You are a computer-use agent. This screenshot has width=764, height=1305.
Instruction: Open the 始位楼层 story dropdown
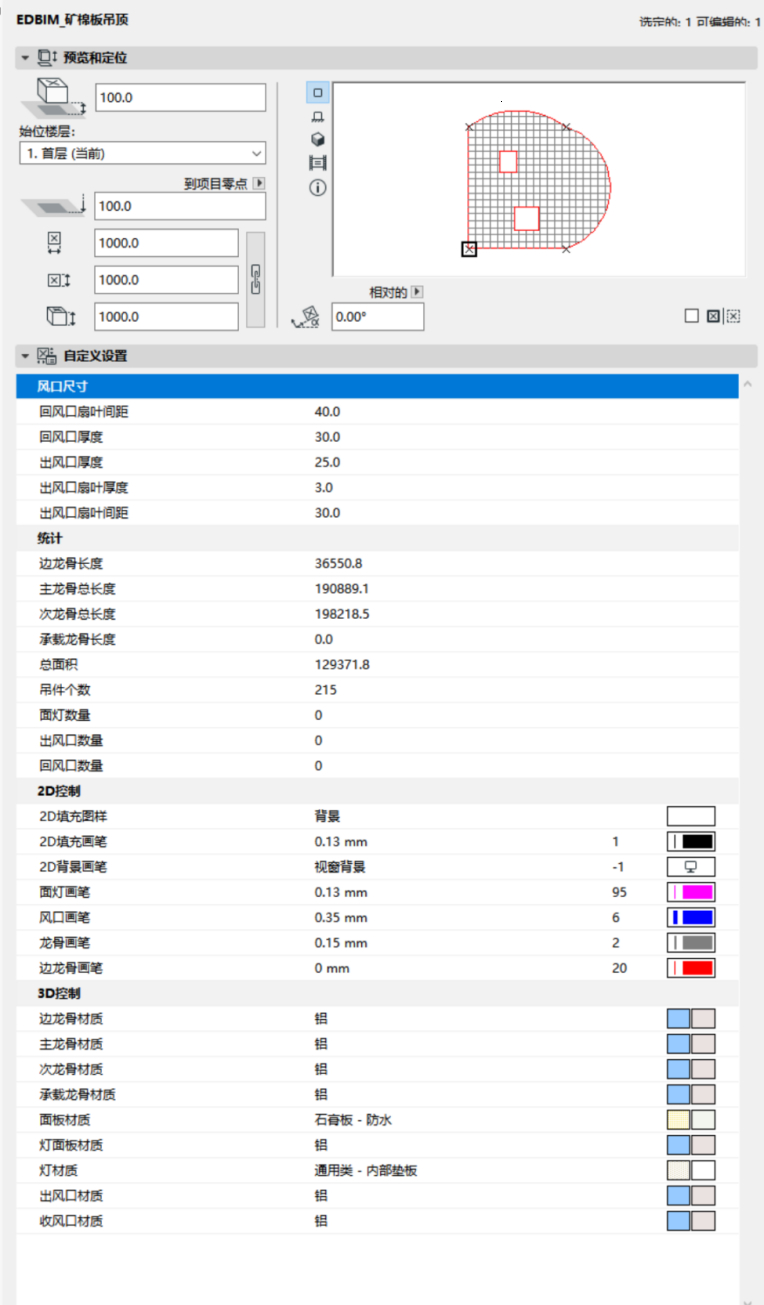coord(142,153)
